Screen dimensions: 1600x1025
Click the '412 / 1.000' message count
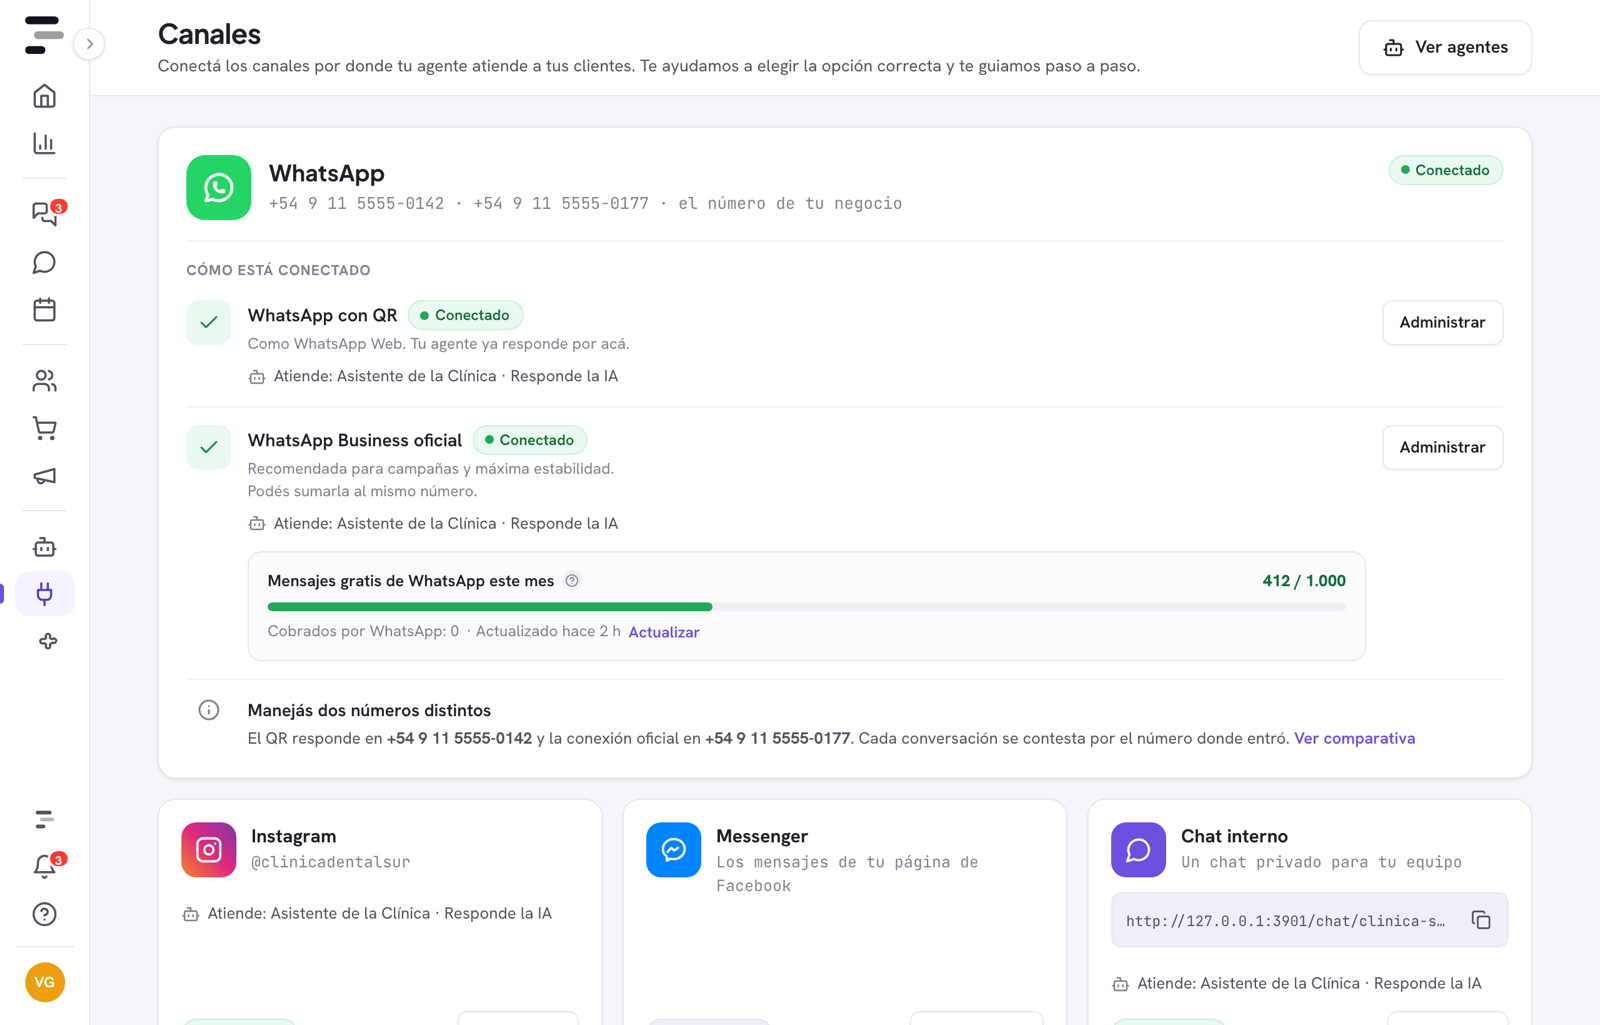[x=1304, y=581]
